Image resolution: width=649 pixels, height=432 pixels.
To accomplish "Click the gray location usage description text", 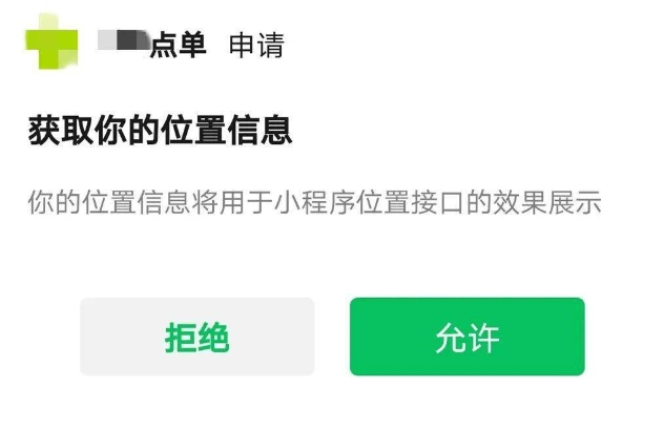I will click(x=314, y=203).
